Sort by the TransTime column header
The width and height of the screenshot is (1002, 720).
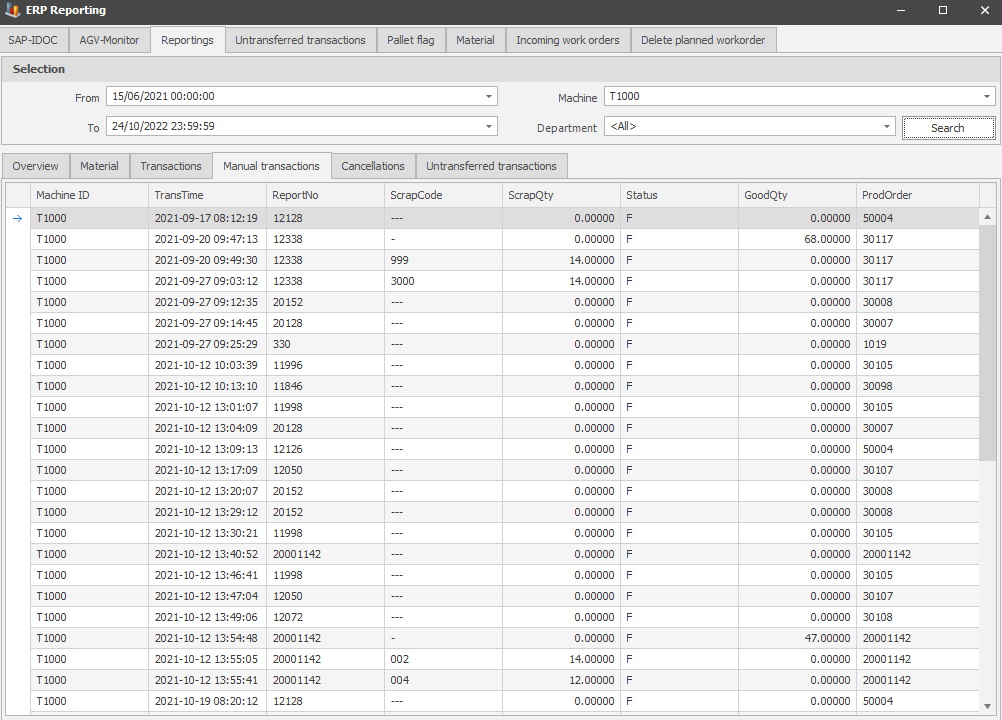(205, 195)
